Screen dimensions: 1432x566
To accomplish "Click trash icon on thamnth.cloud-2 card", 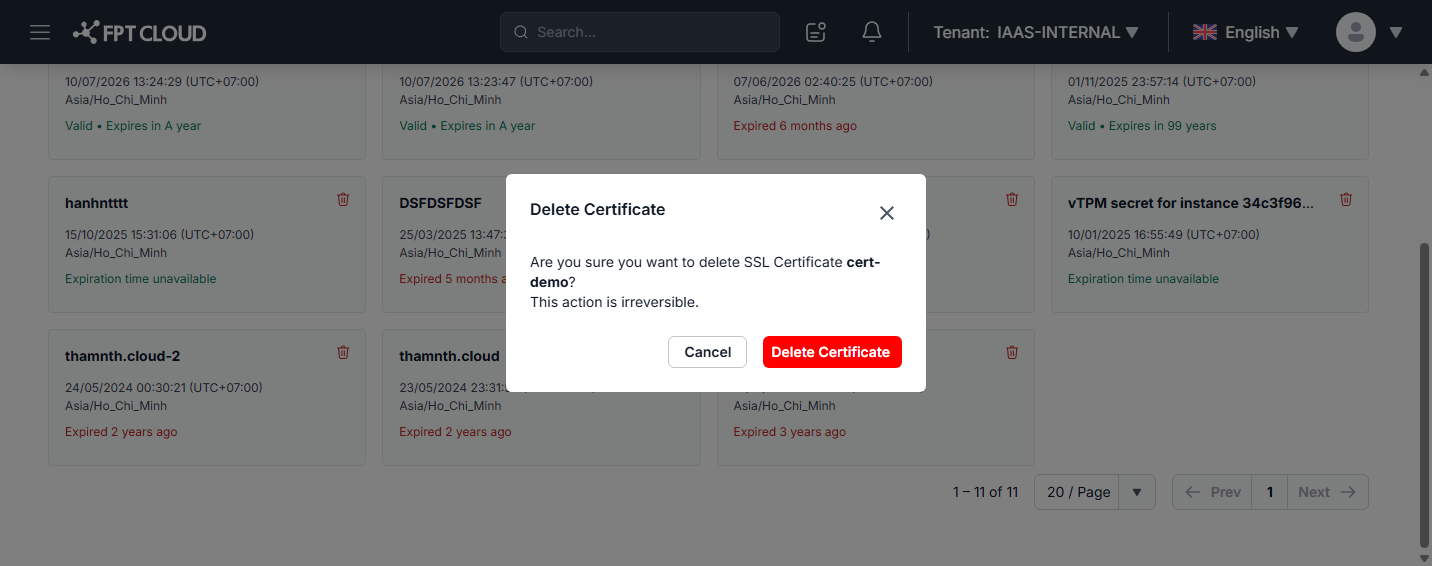I will [x=343, y=352].
